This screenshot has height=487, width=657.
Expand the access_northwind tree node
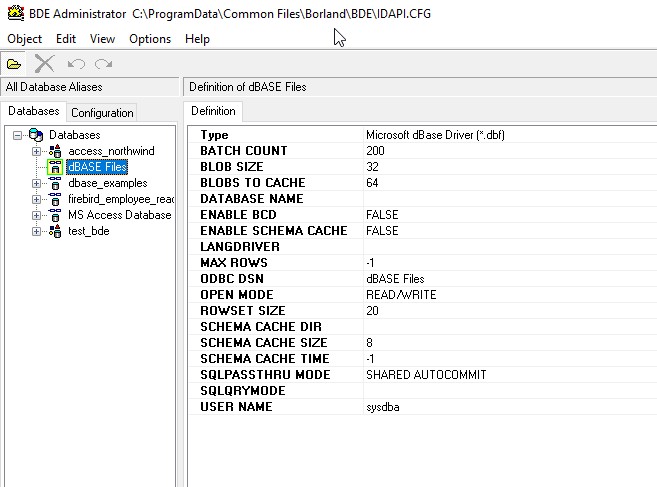point(37,151)
